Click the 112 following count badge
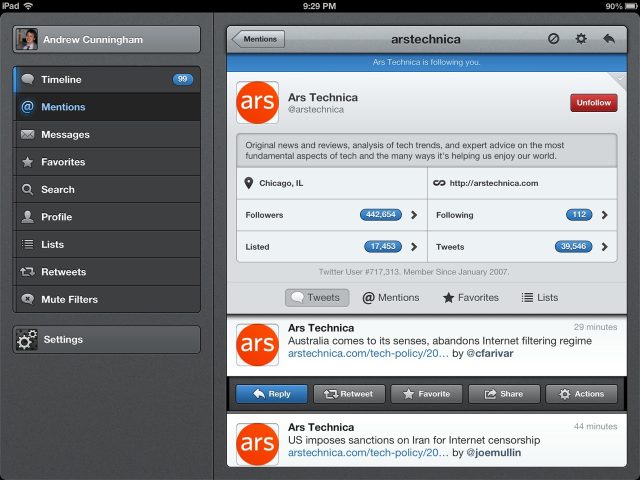This screenshot has width=640, height=480. pyautogui.click(x=579, y=215)
